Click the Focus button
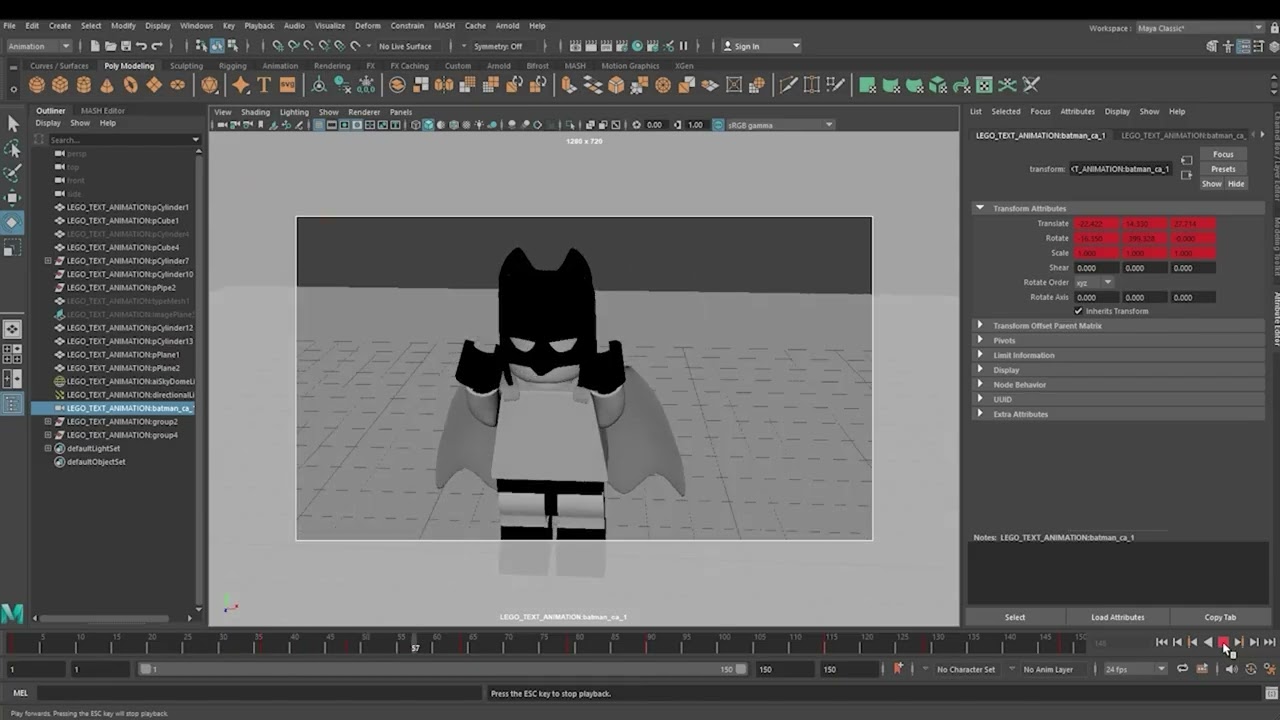The height and width of the screenshot is (720, 1280). tap(1223, 154)
